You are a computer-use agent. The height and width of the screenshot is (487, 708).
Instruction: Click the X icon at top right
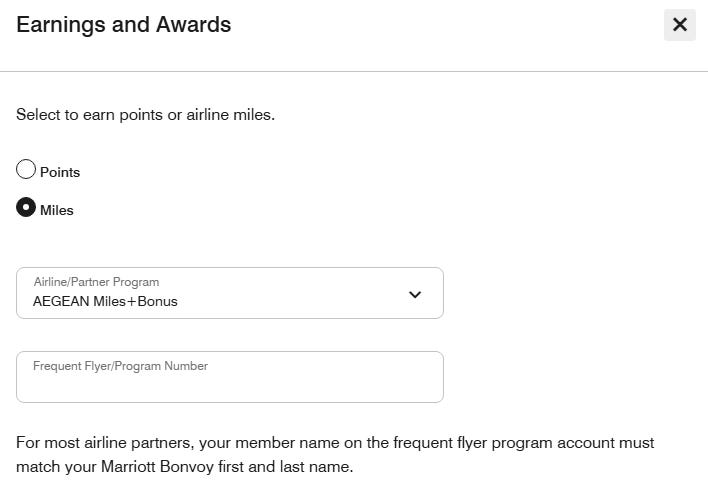[x=680, y=24]
